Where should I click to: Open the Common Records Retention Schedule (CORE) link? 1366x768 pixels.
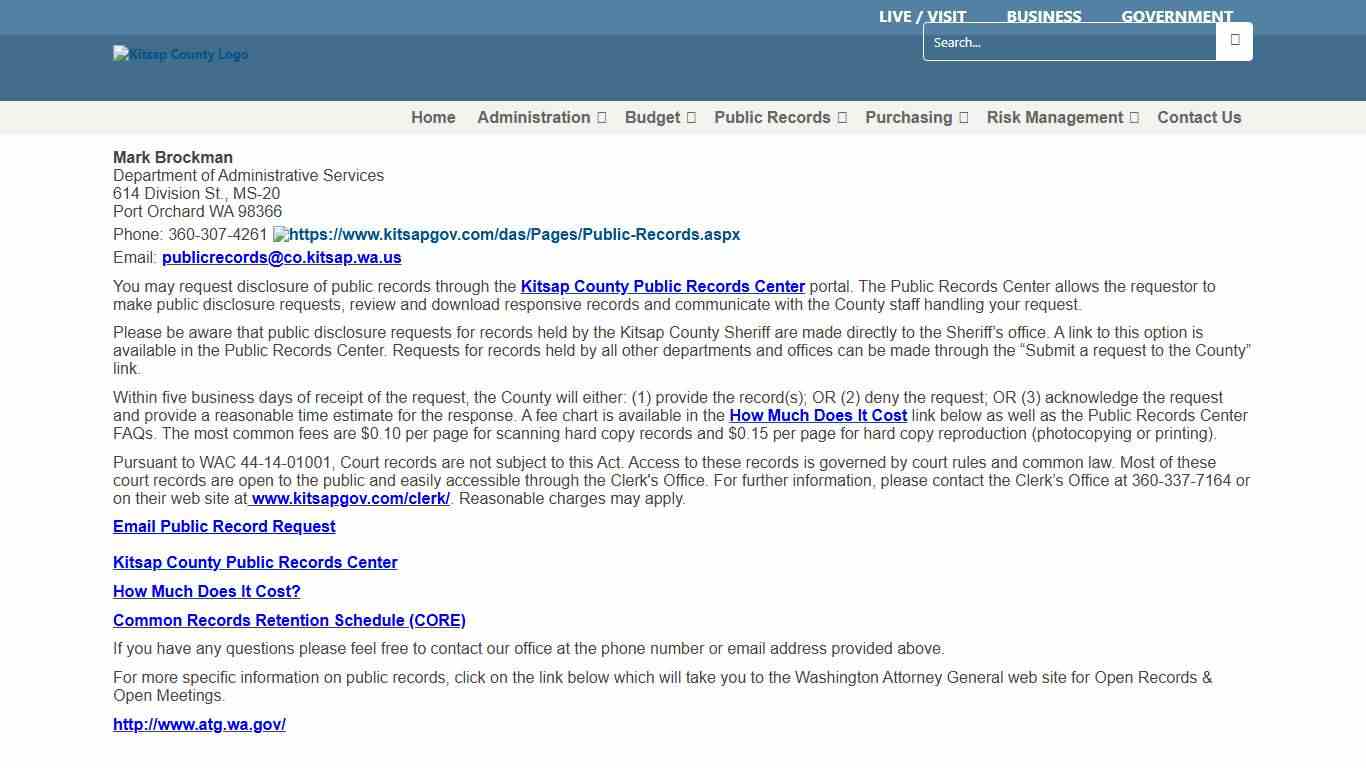tap(289, 620)
